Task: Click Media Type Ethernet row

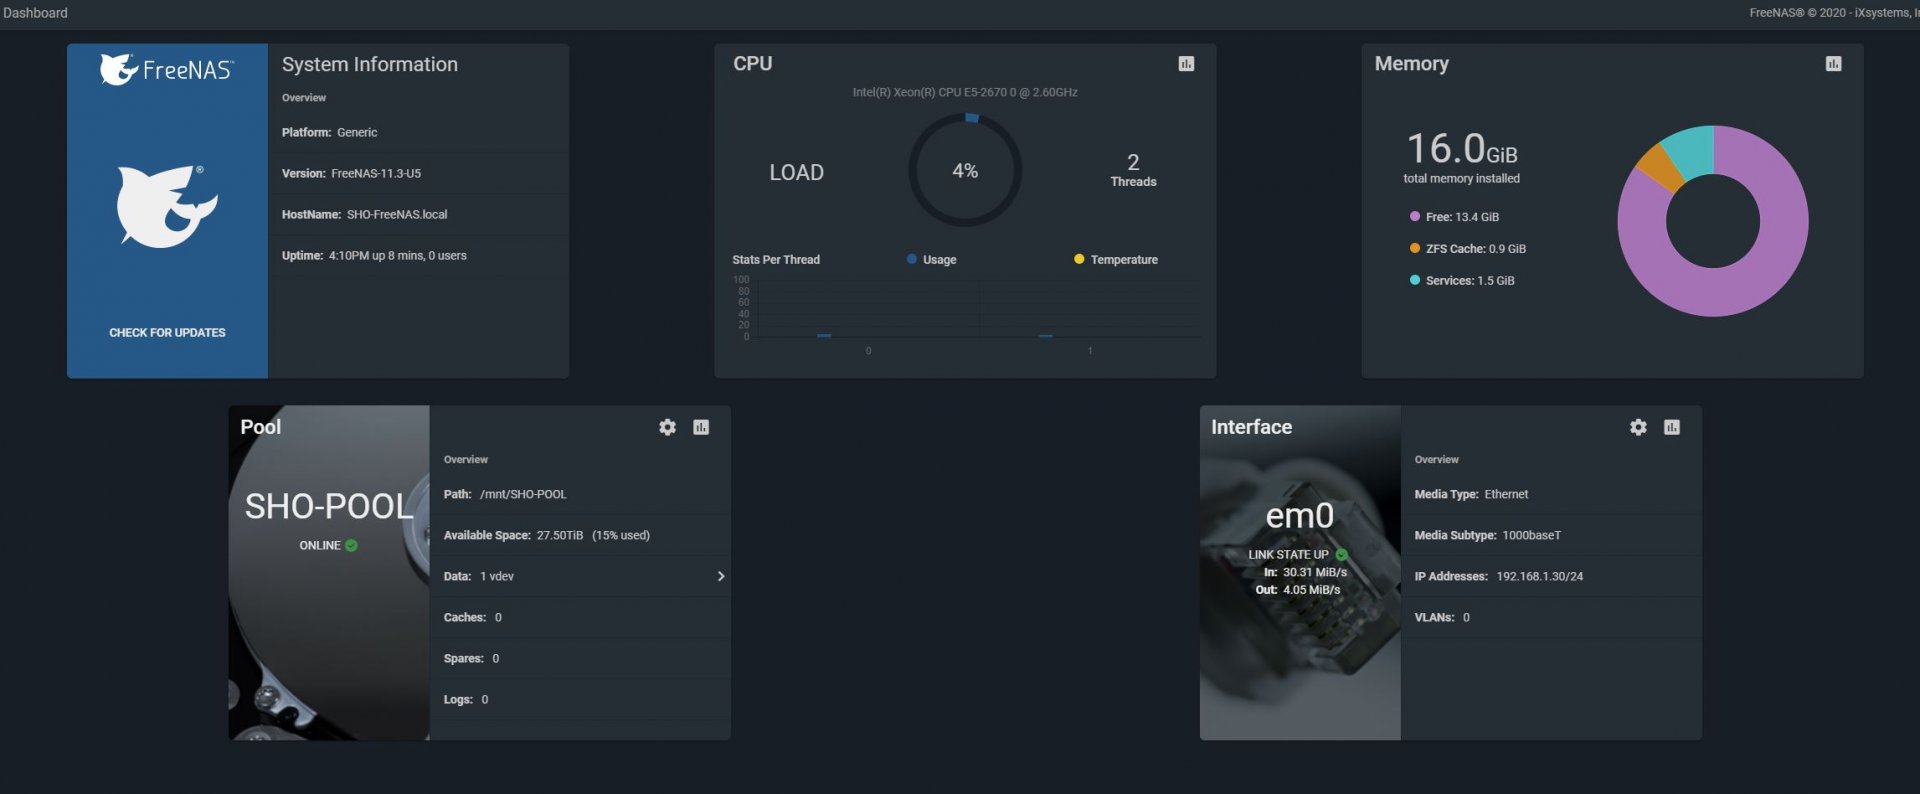Action: (1551, 494)
